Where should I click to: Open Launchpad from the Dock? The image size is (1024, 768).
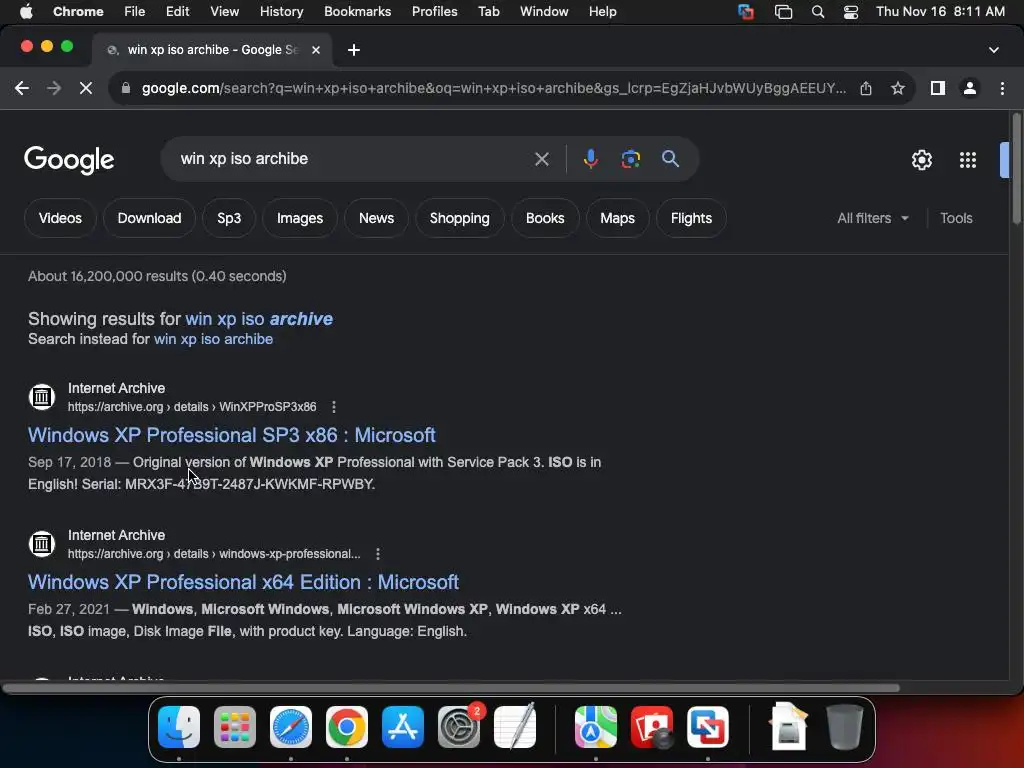pyautogui.click(x=235, y=727)
